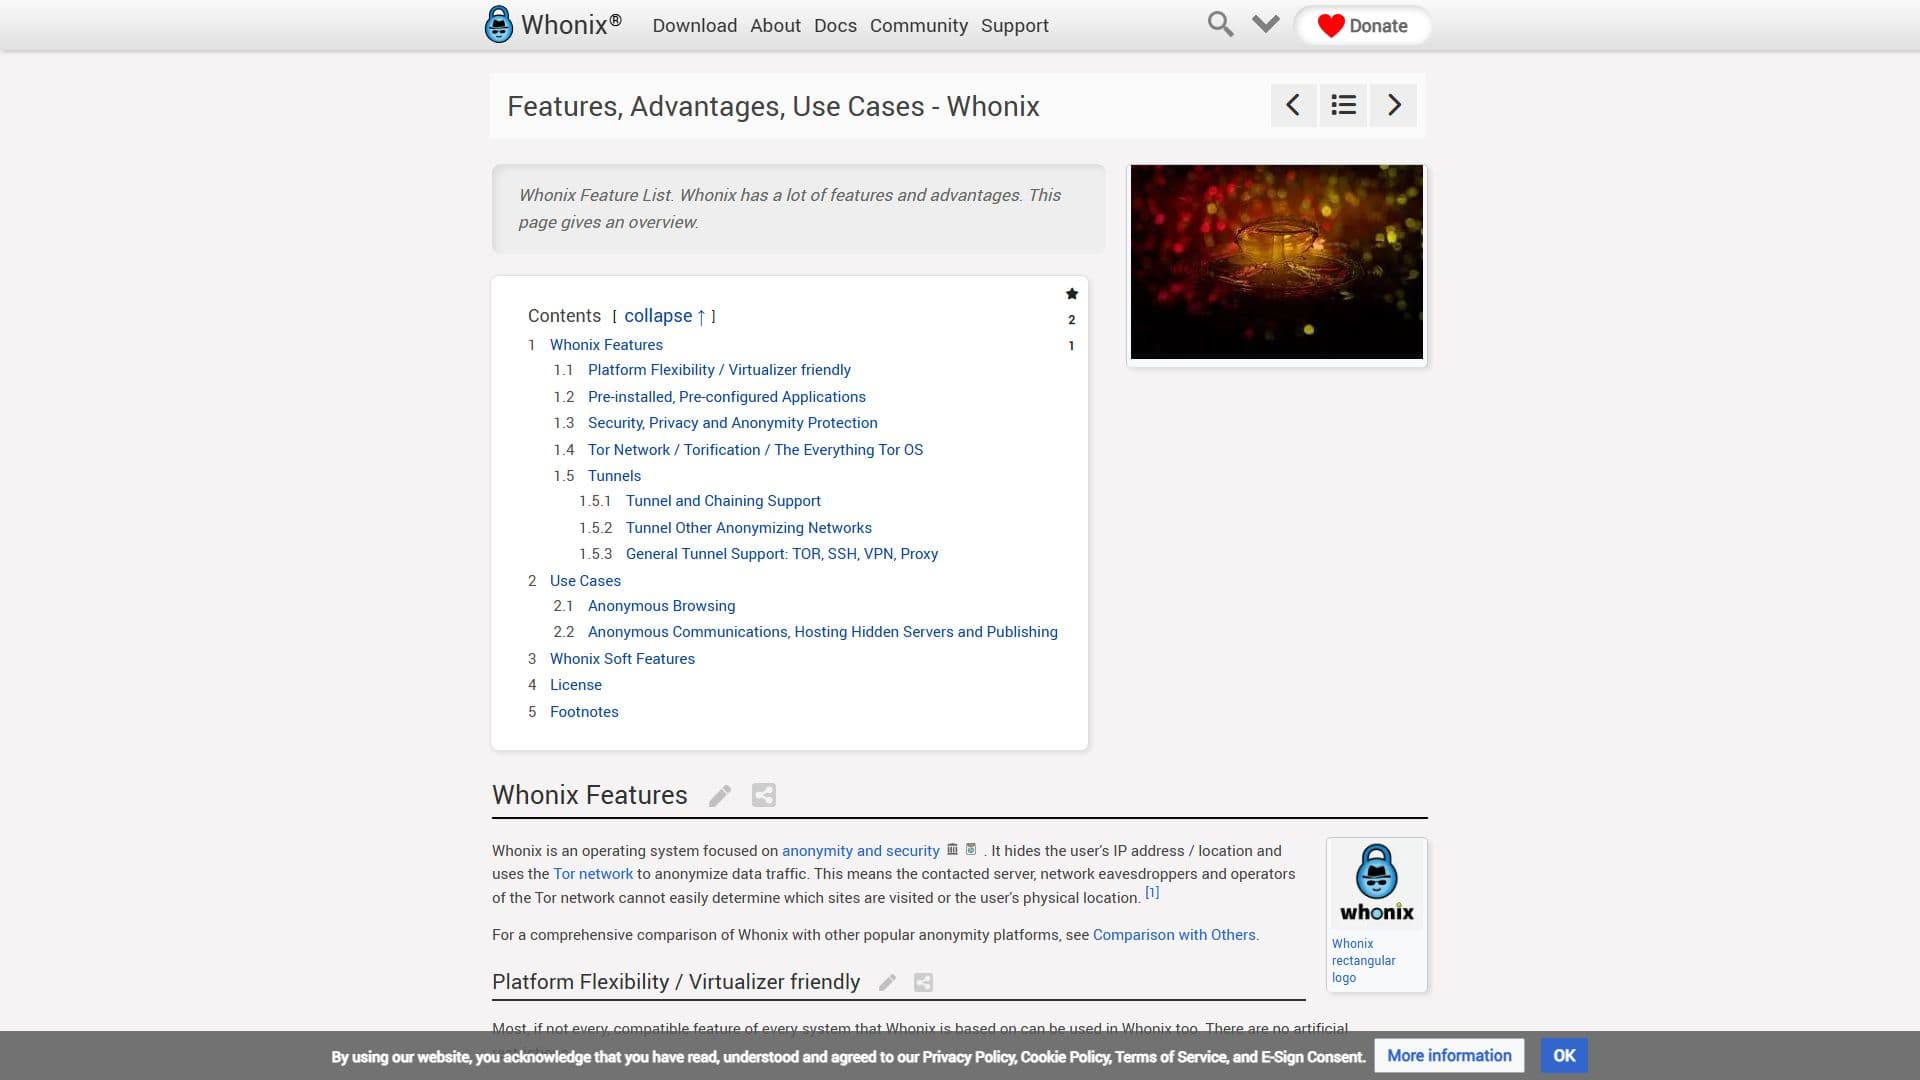Click second small icon after anonymity link
This screenshot has height=1080, width=1920.
(971, 849)
